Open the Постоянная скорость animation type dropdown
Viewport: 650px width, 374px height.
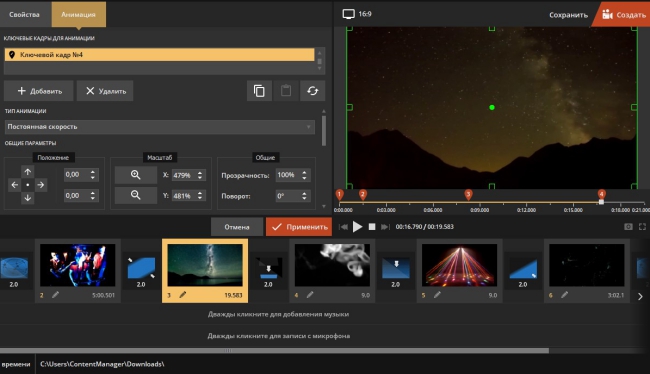click(160, 127)
